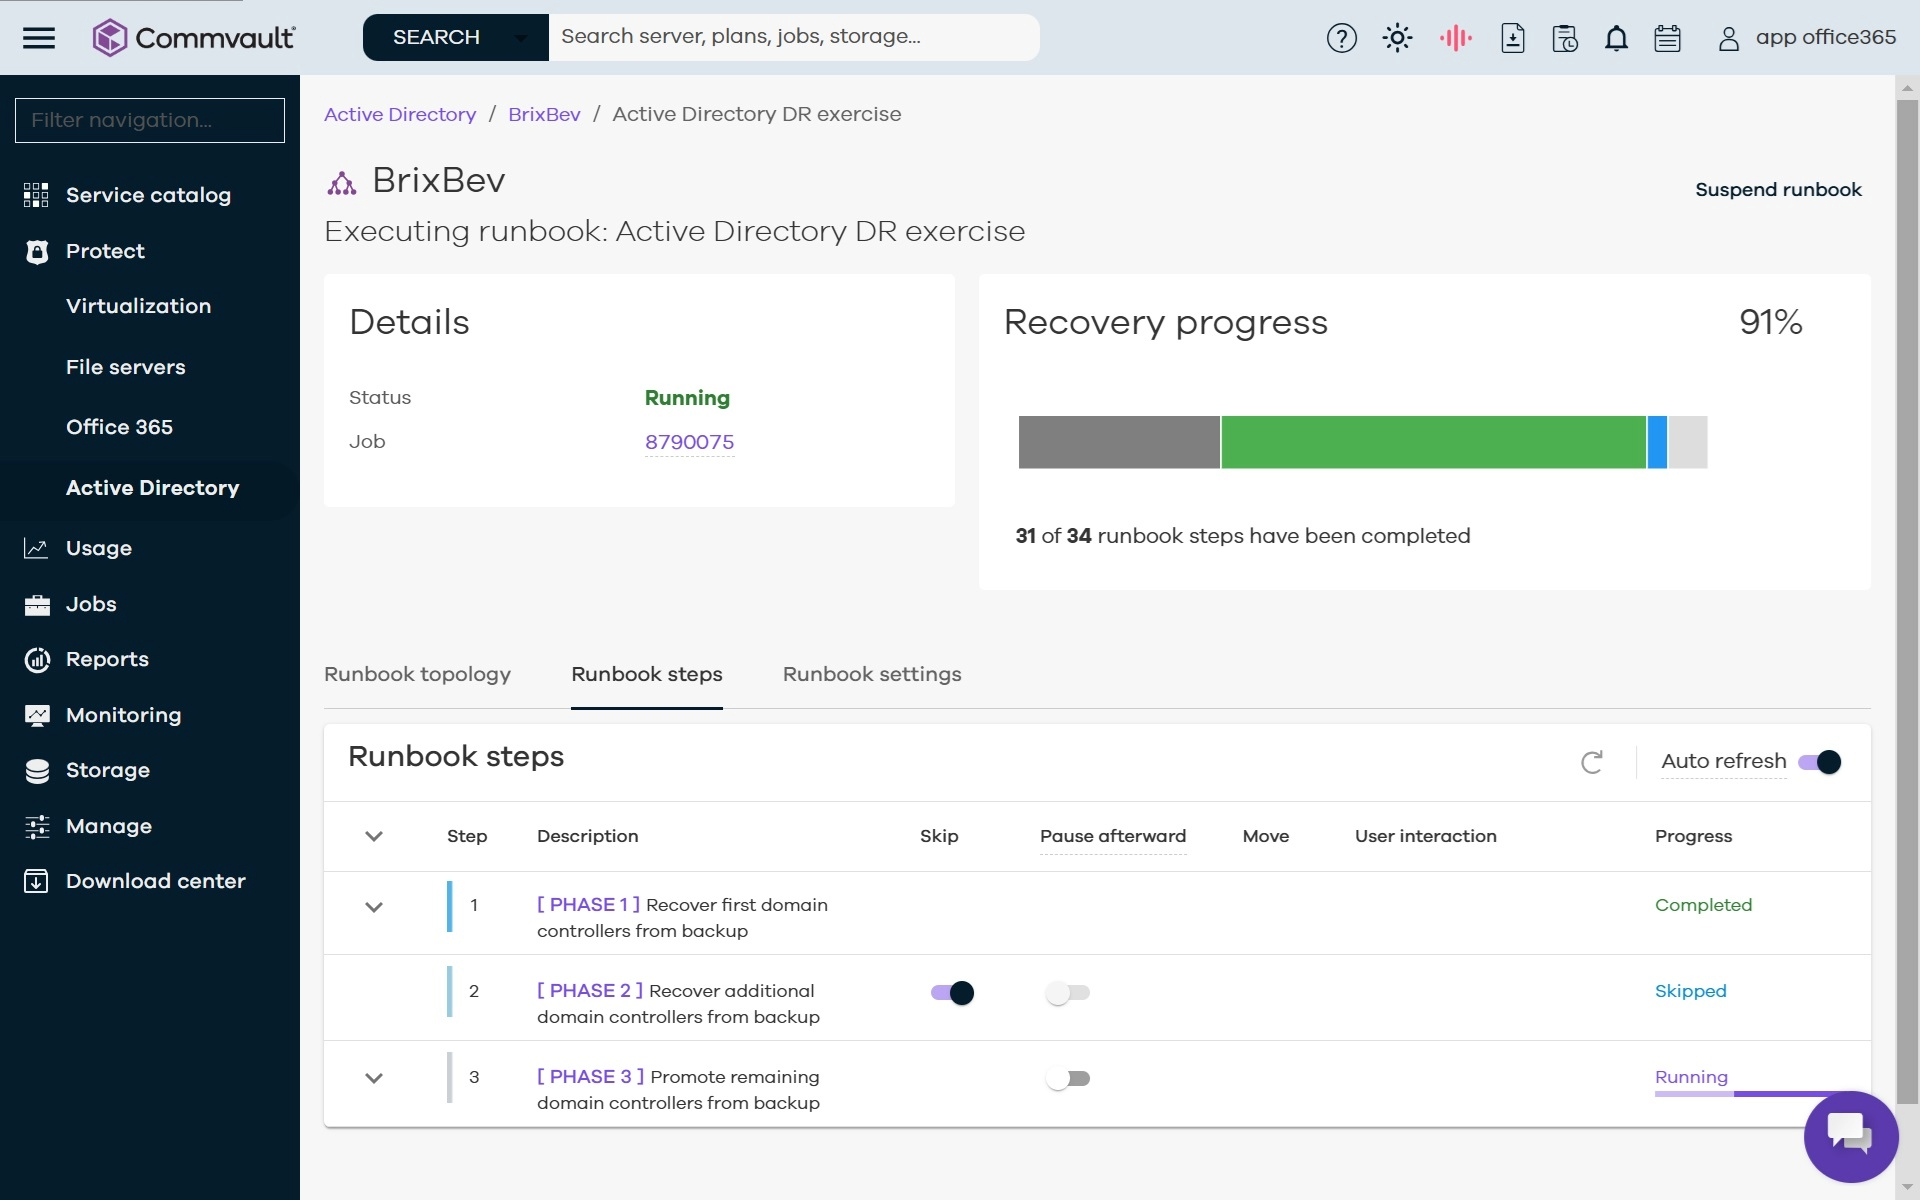Click Suspend runbook
1920x1200 pixels.
[1778, 190]
